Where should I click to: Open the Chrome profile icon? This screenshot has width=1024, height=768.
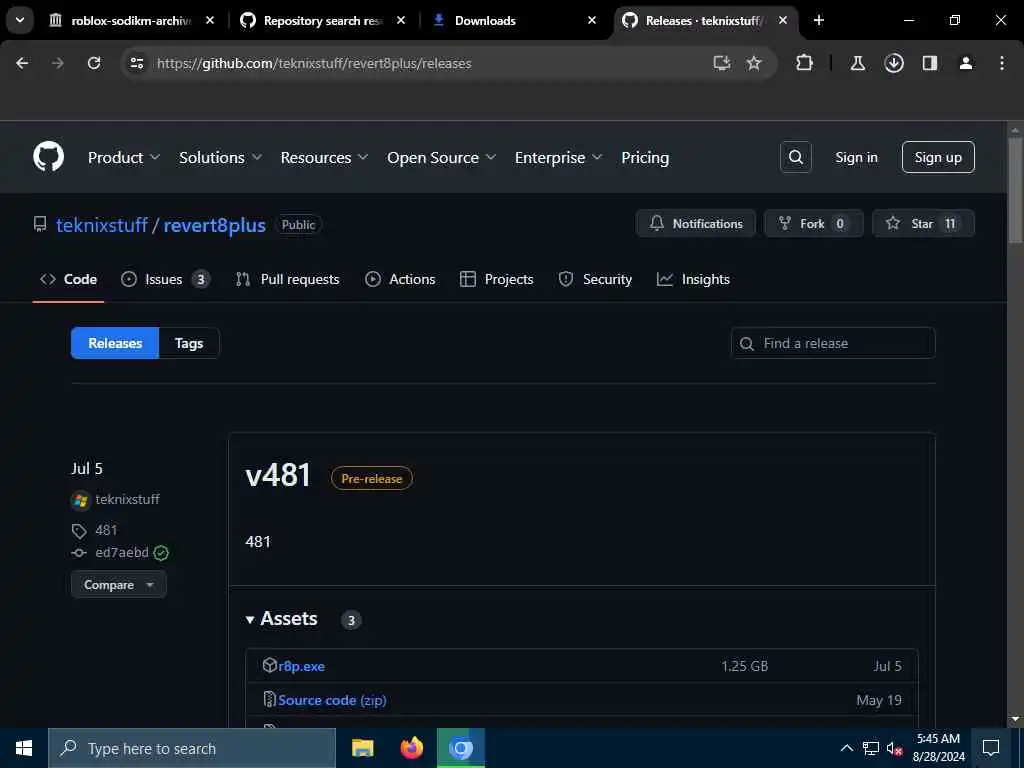(x=966, y=63)
